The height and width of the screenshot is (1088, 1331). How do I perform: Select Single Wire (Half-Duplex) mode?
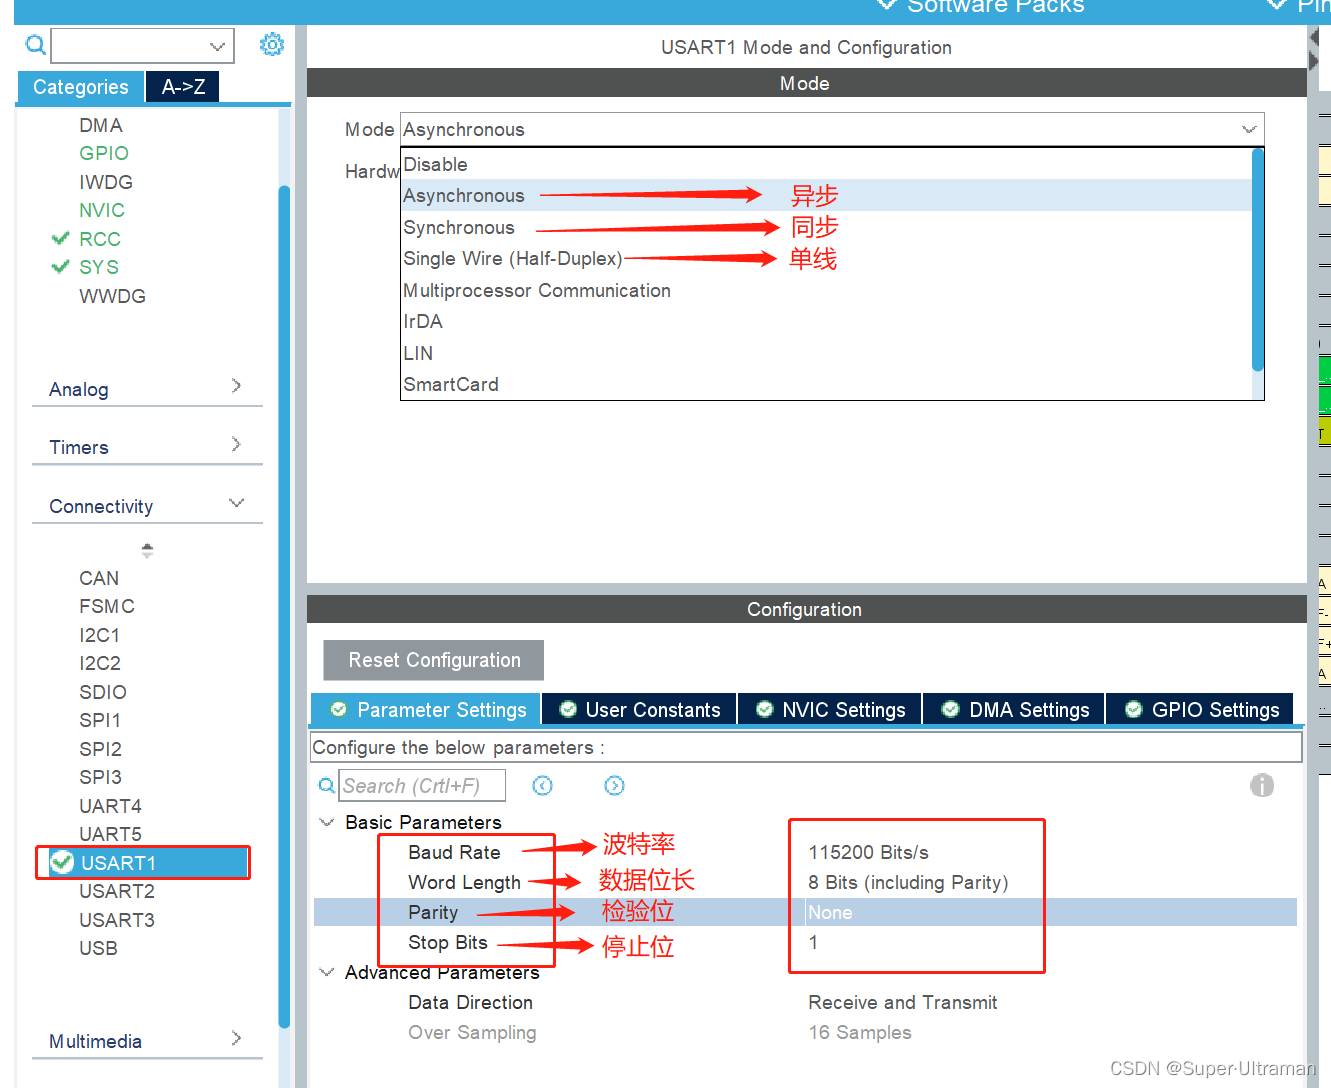coord(826,258)
